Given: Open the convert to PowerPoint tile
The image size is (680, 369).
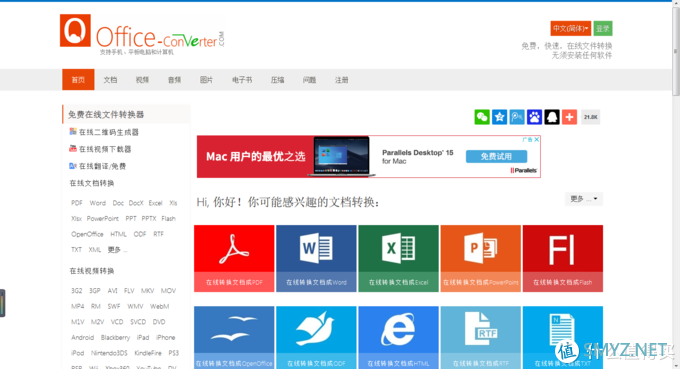Looking at the screenshot, I should pyautogui.click(x=481, y=258).
